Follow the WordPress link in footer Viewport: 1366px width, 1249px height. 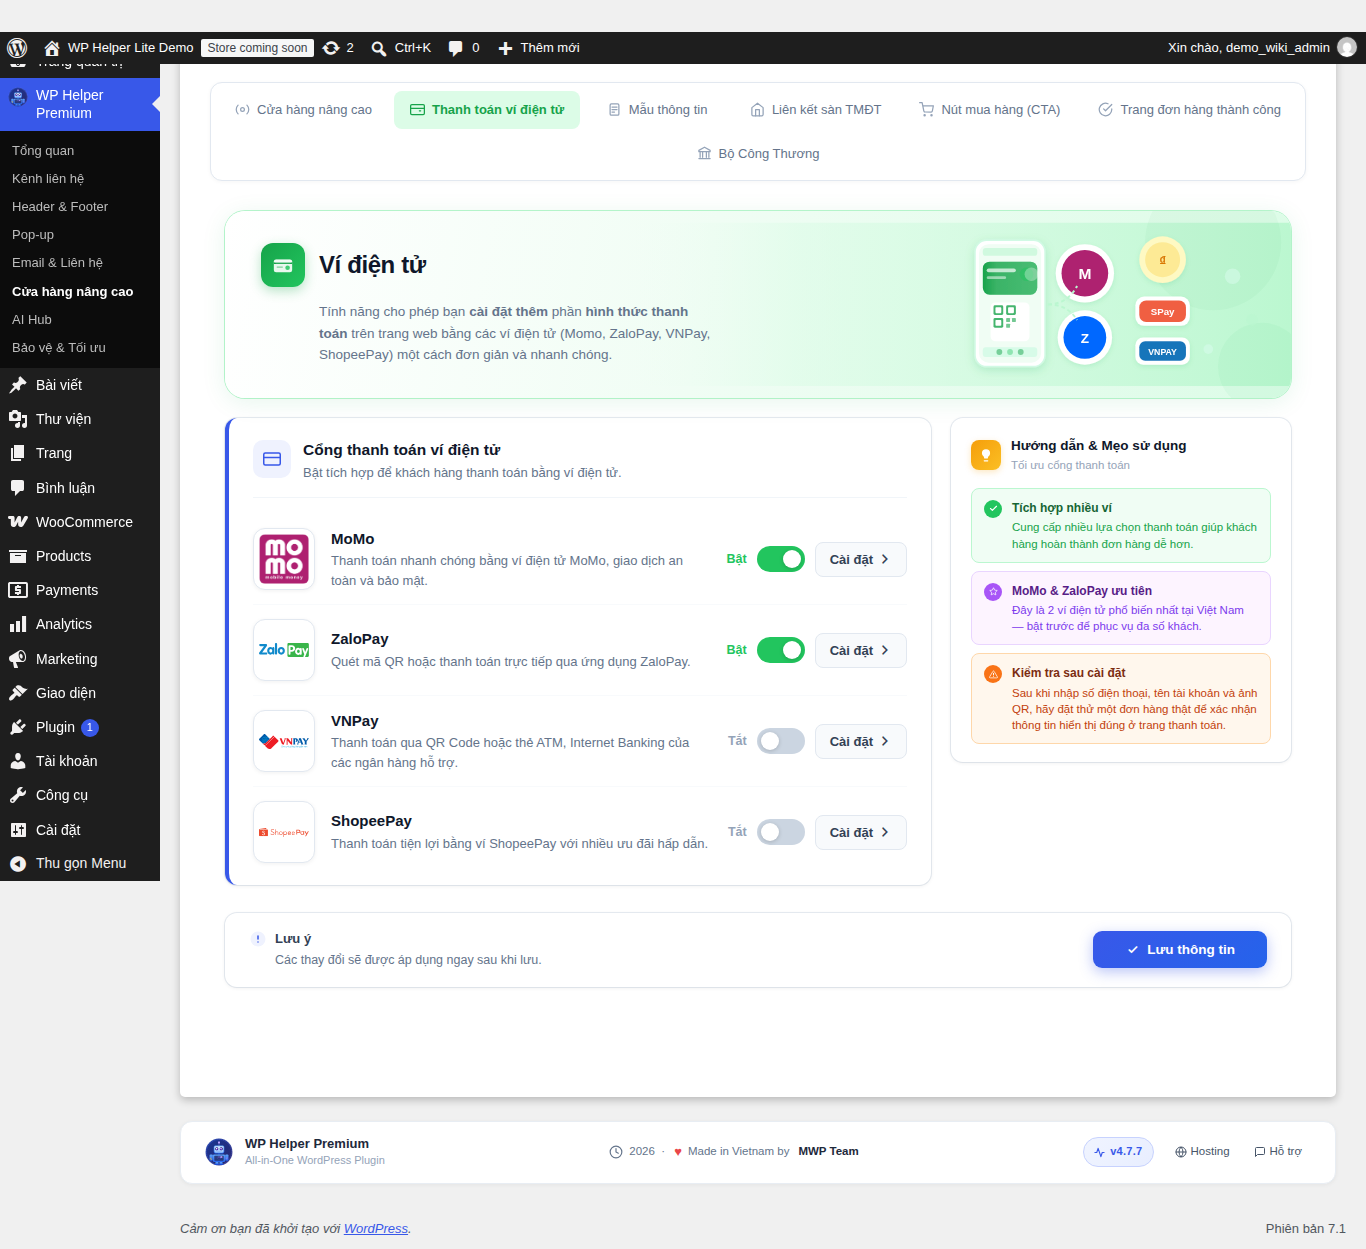[376, 1229]
